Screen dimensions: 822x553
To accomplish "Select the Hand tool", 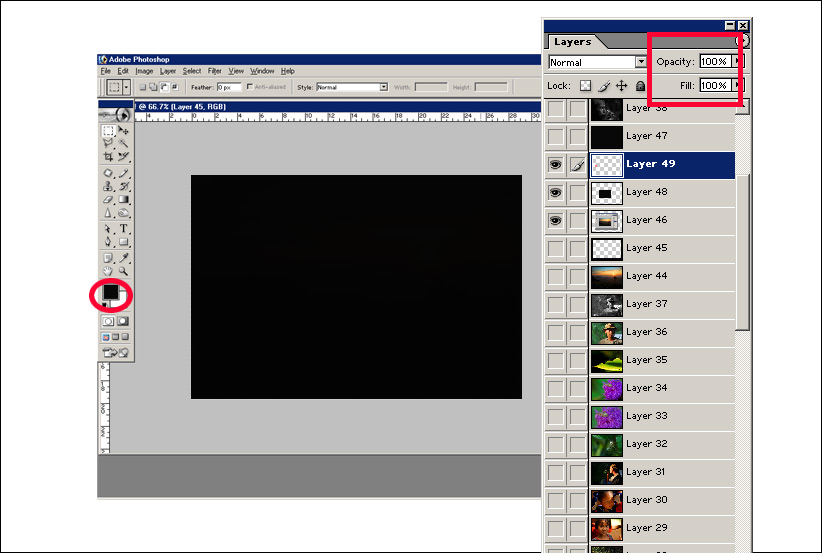I will coord(108,271).
